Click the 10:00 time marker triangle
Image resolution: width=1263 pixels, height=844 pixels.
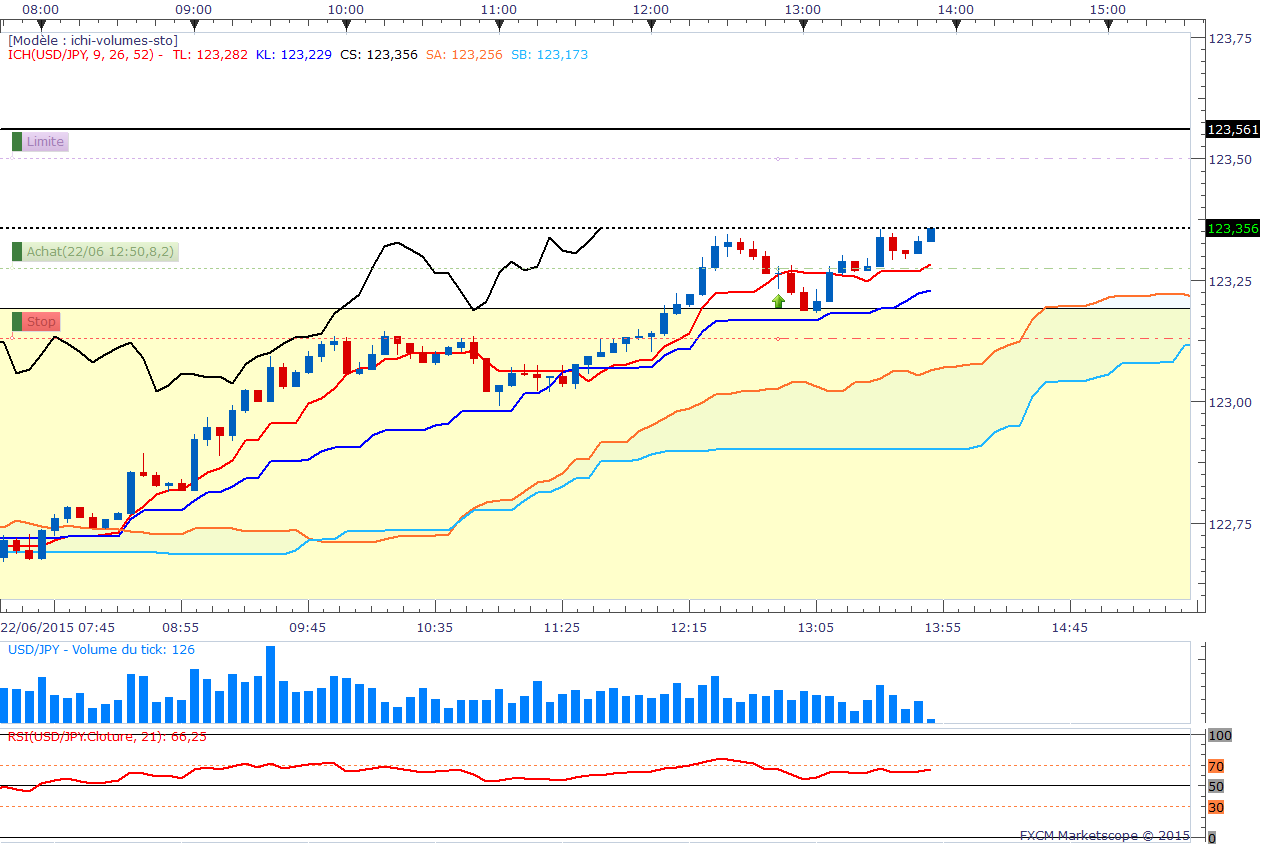coord(345,25)
